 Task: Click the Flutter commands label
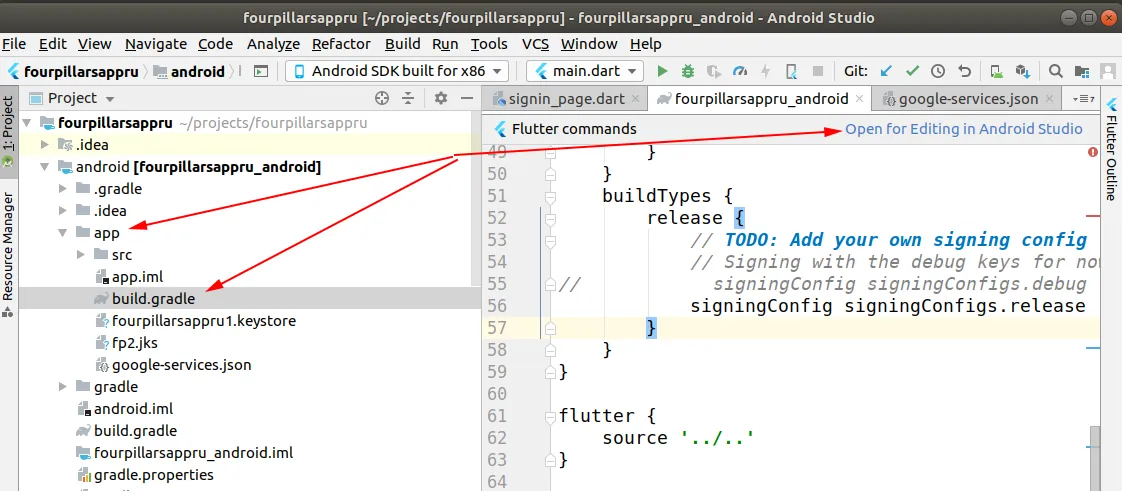(574, 129)
